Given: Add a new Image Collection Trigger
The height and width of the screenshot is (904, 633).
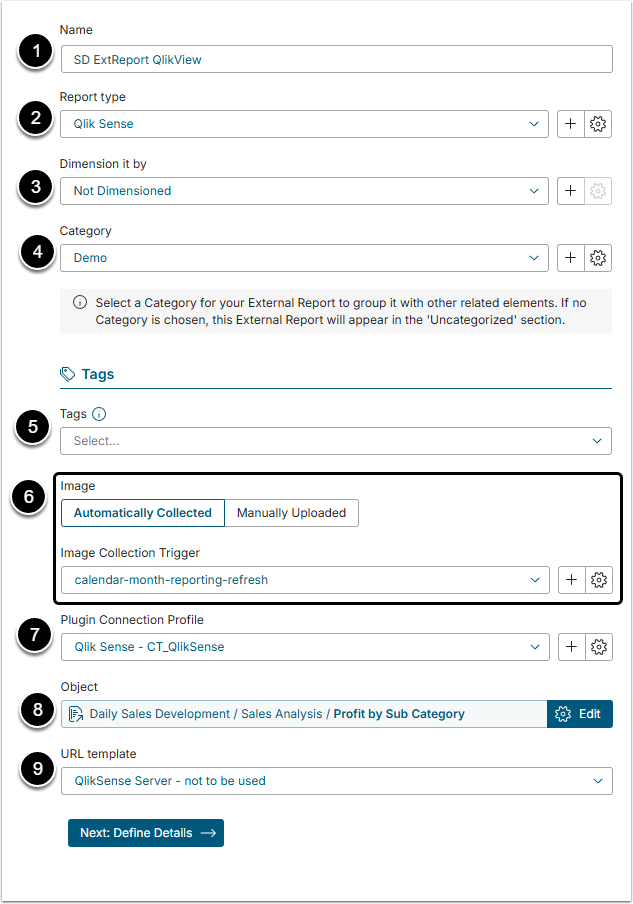Looking at the screenshot, I should coord(571,580).
